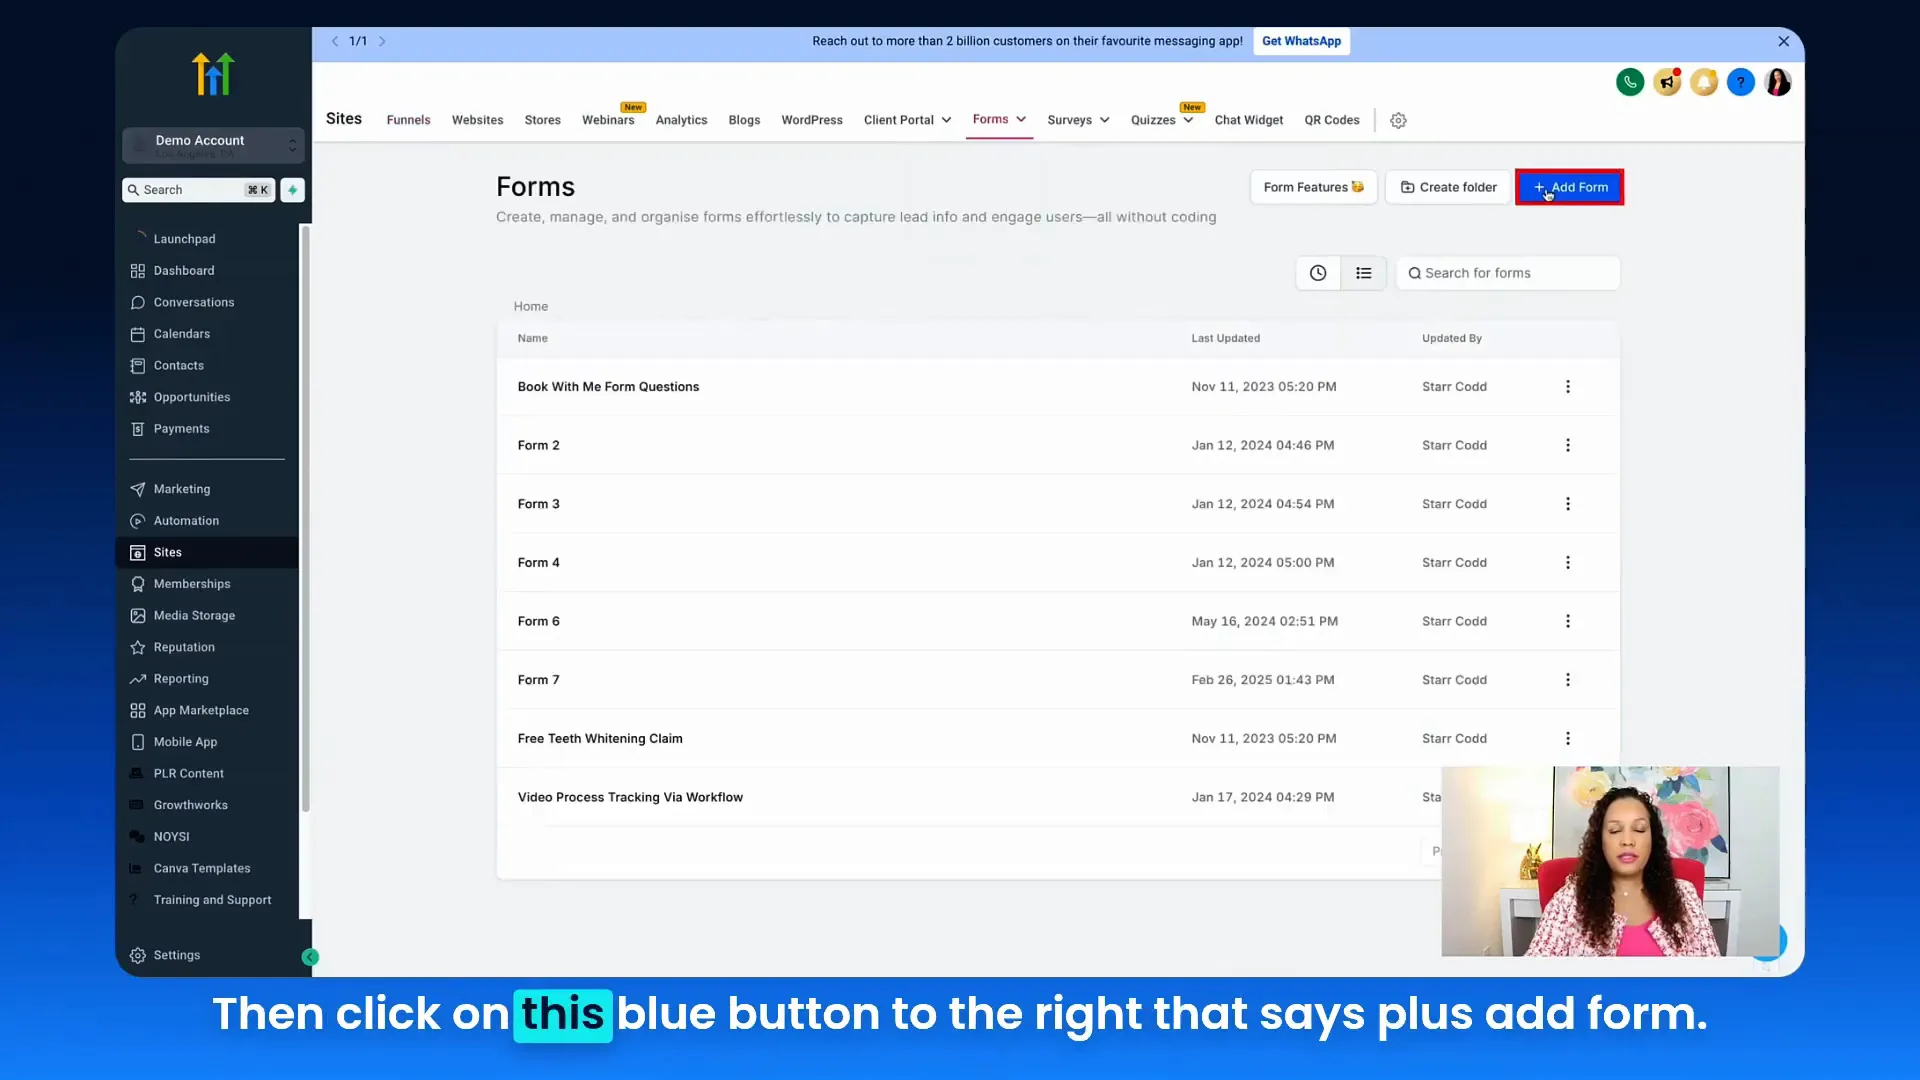
Task: Click the Create folder button
Action: 1448,188
